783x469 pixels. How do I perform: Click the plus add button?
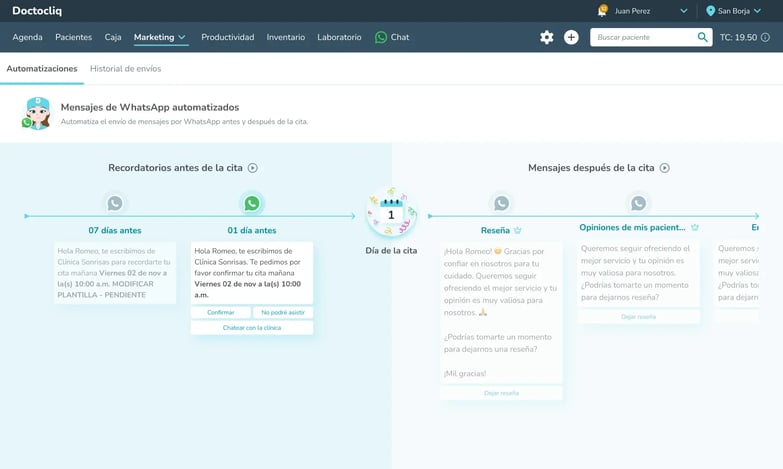571,37
